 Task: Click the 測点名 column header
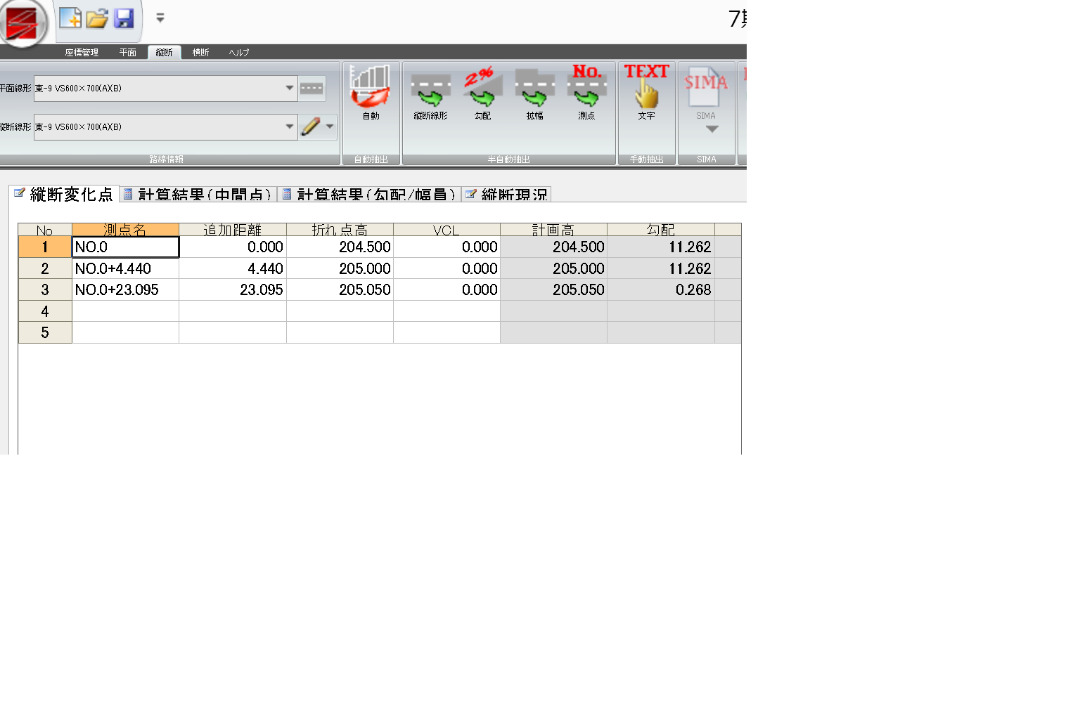point(125,229)
